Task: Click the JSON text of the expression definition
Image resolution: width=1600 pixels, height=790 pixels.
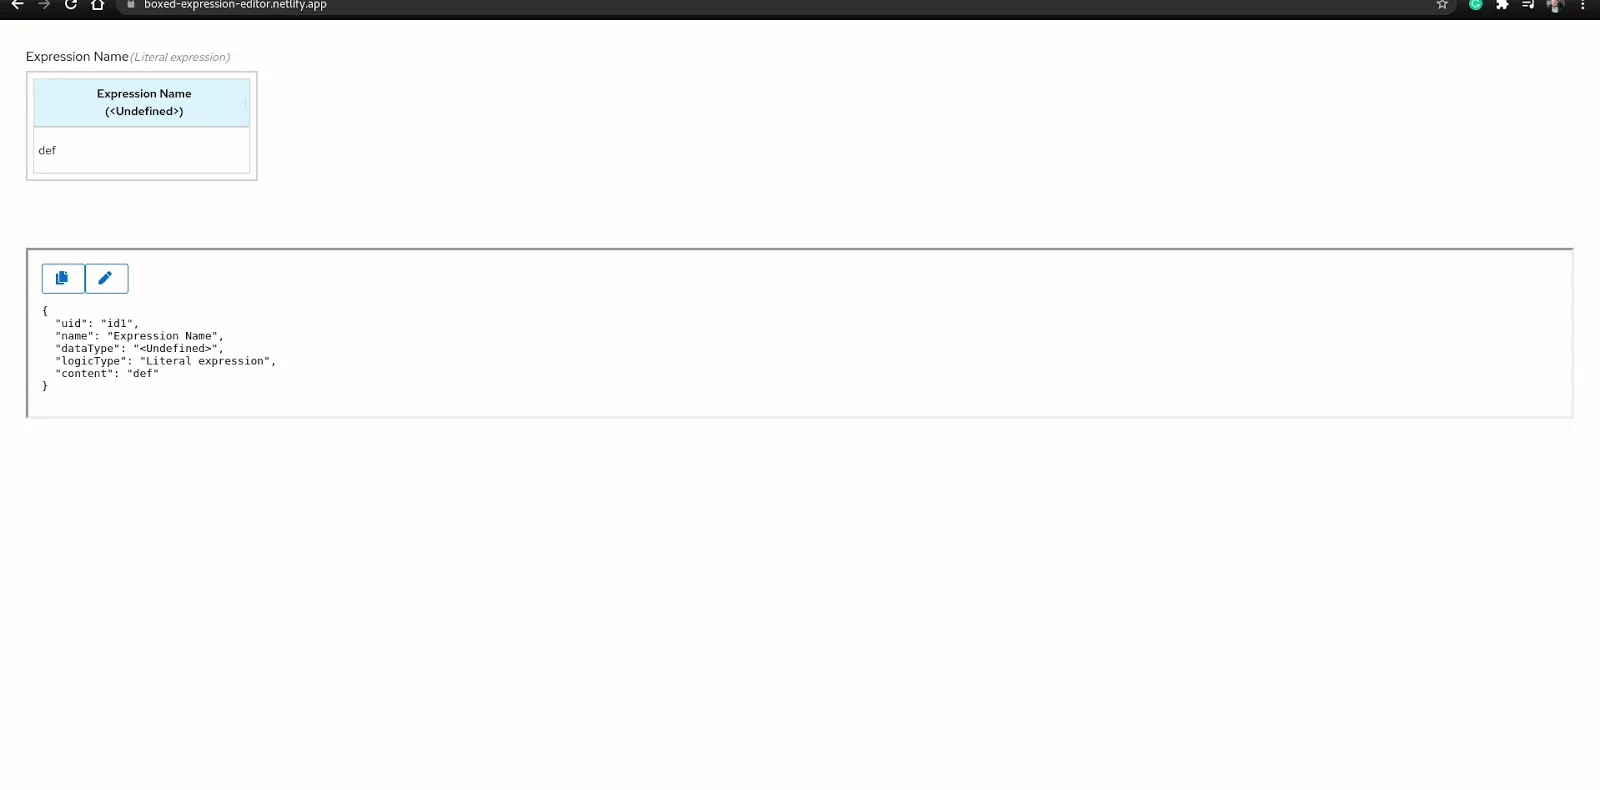Action: [159, 348]
